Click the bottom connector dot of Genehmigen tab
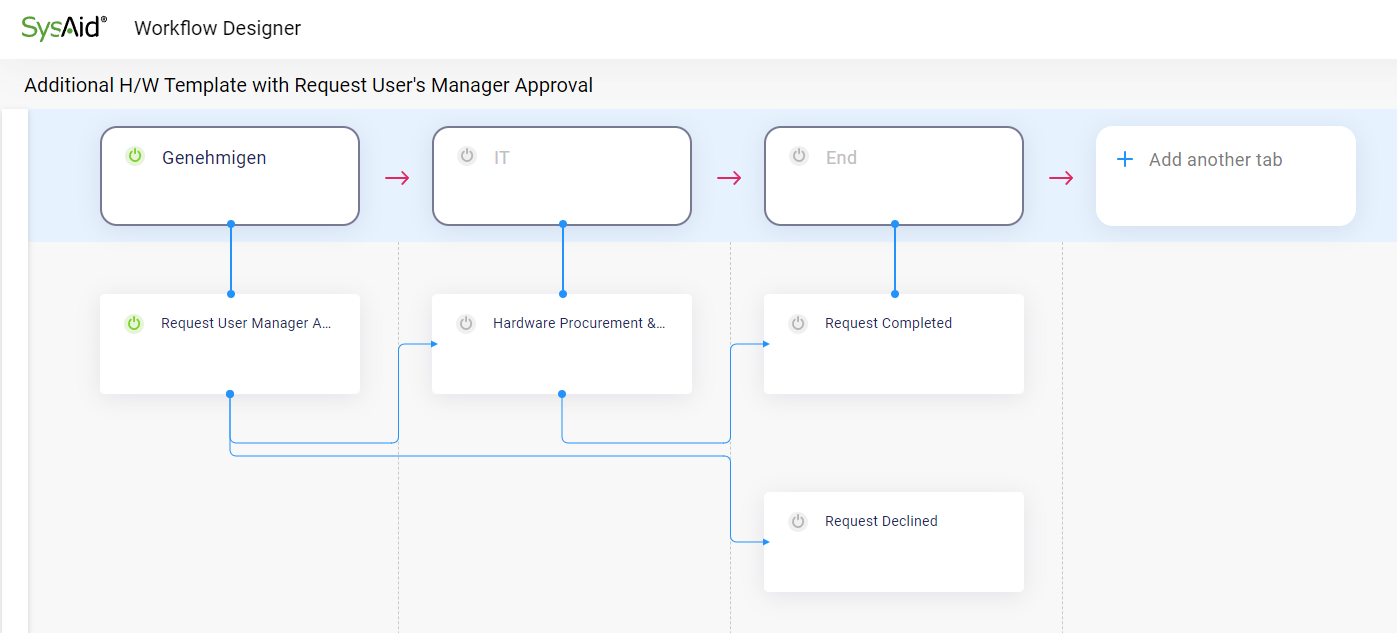This screenshot has height=633, width=1397. point(231,224)
